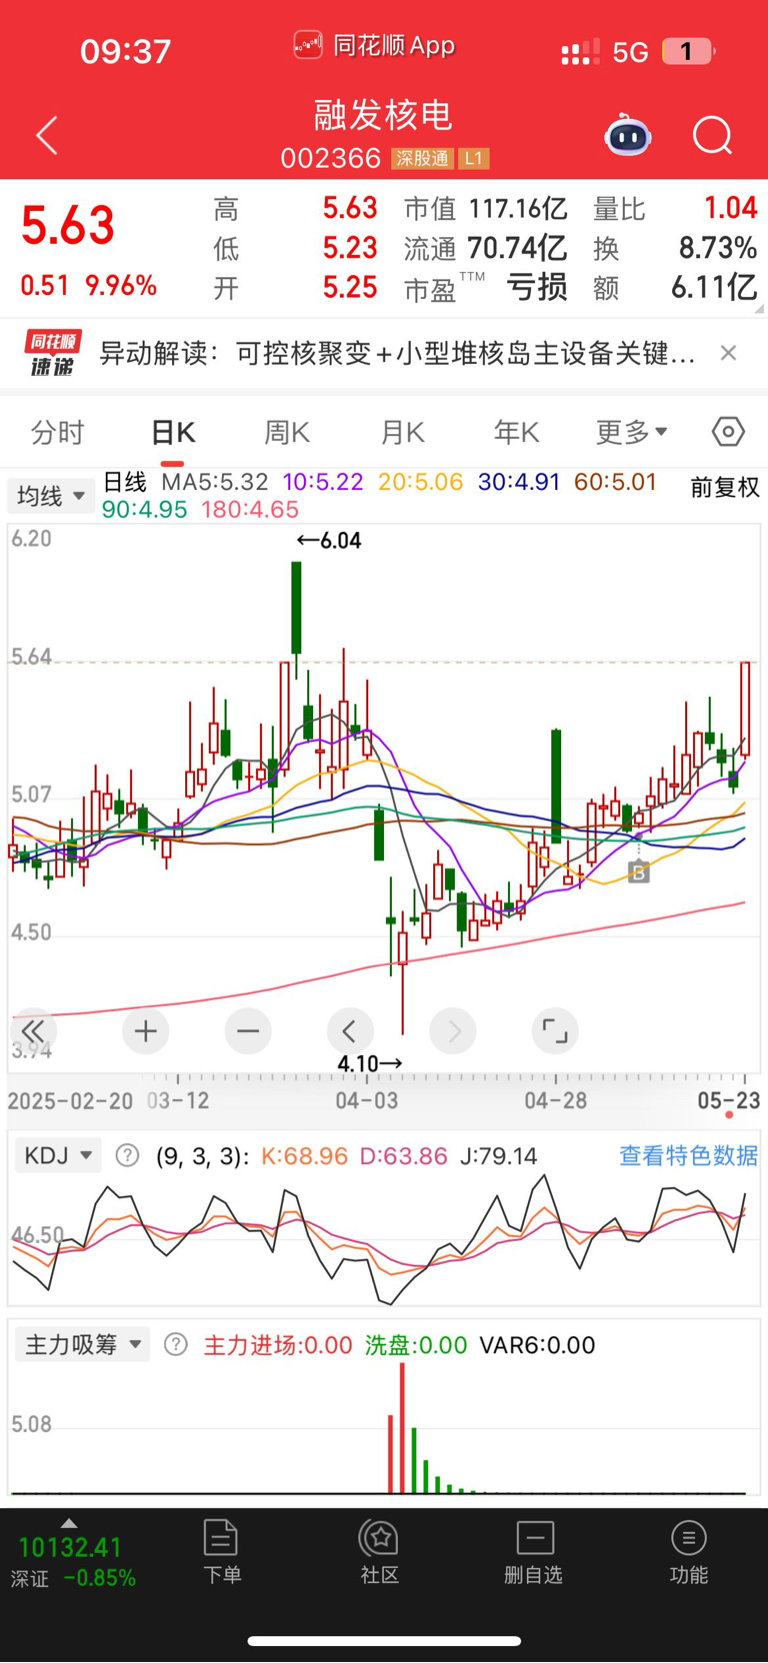
Task: Tap the 主力进场:0.00 indicator value
Action: [278, 1345]
